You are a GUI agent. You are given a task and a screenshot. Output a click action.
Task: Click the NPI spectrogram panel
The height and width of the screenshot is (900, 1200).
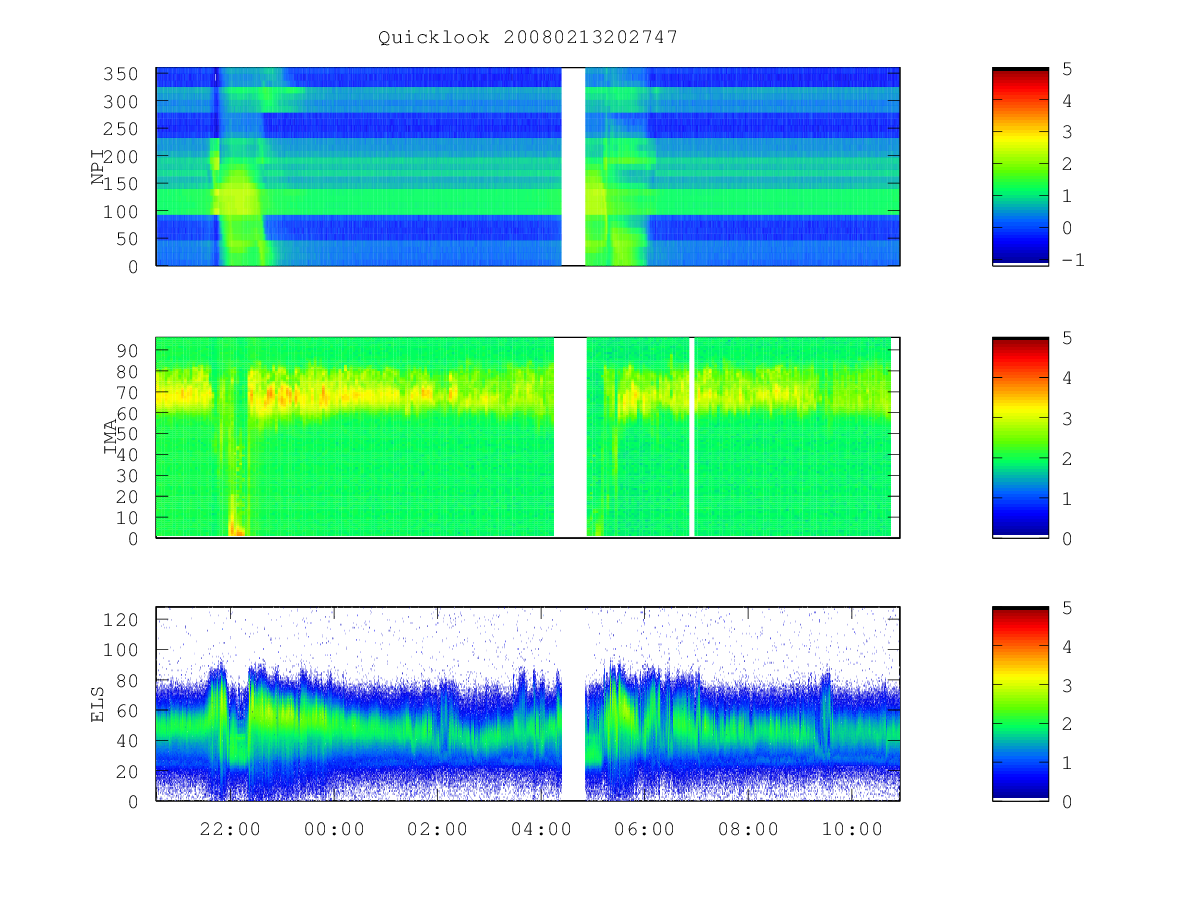point(528,167)
